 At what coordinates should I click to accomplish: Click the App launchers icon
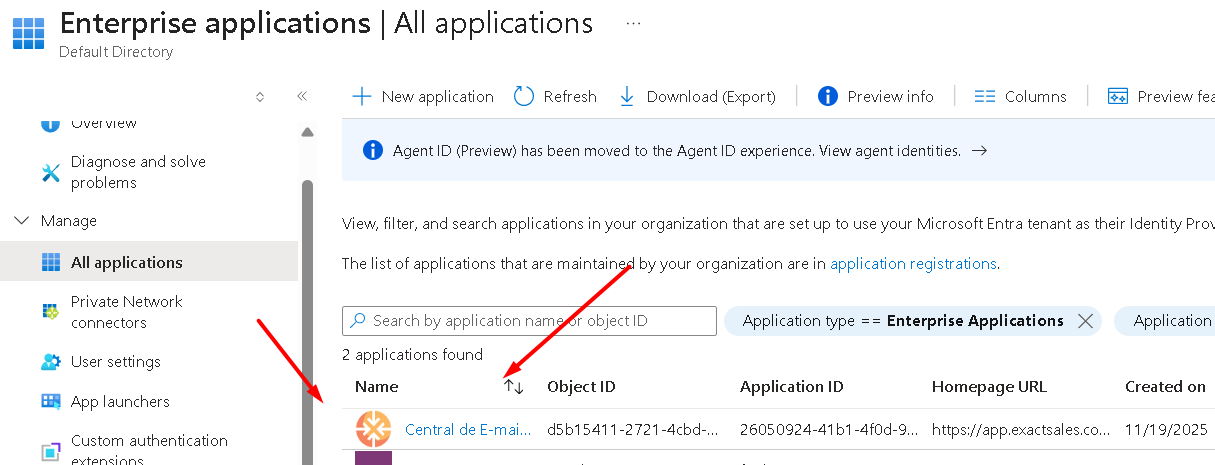(51, 401)
